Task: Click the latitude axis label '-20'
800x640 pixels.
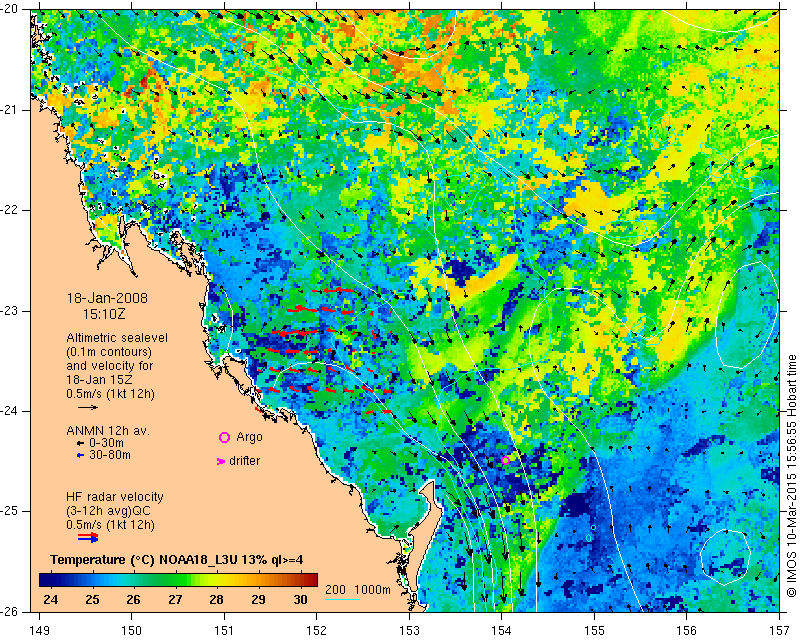Action: point(9,9)
